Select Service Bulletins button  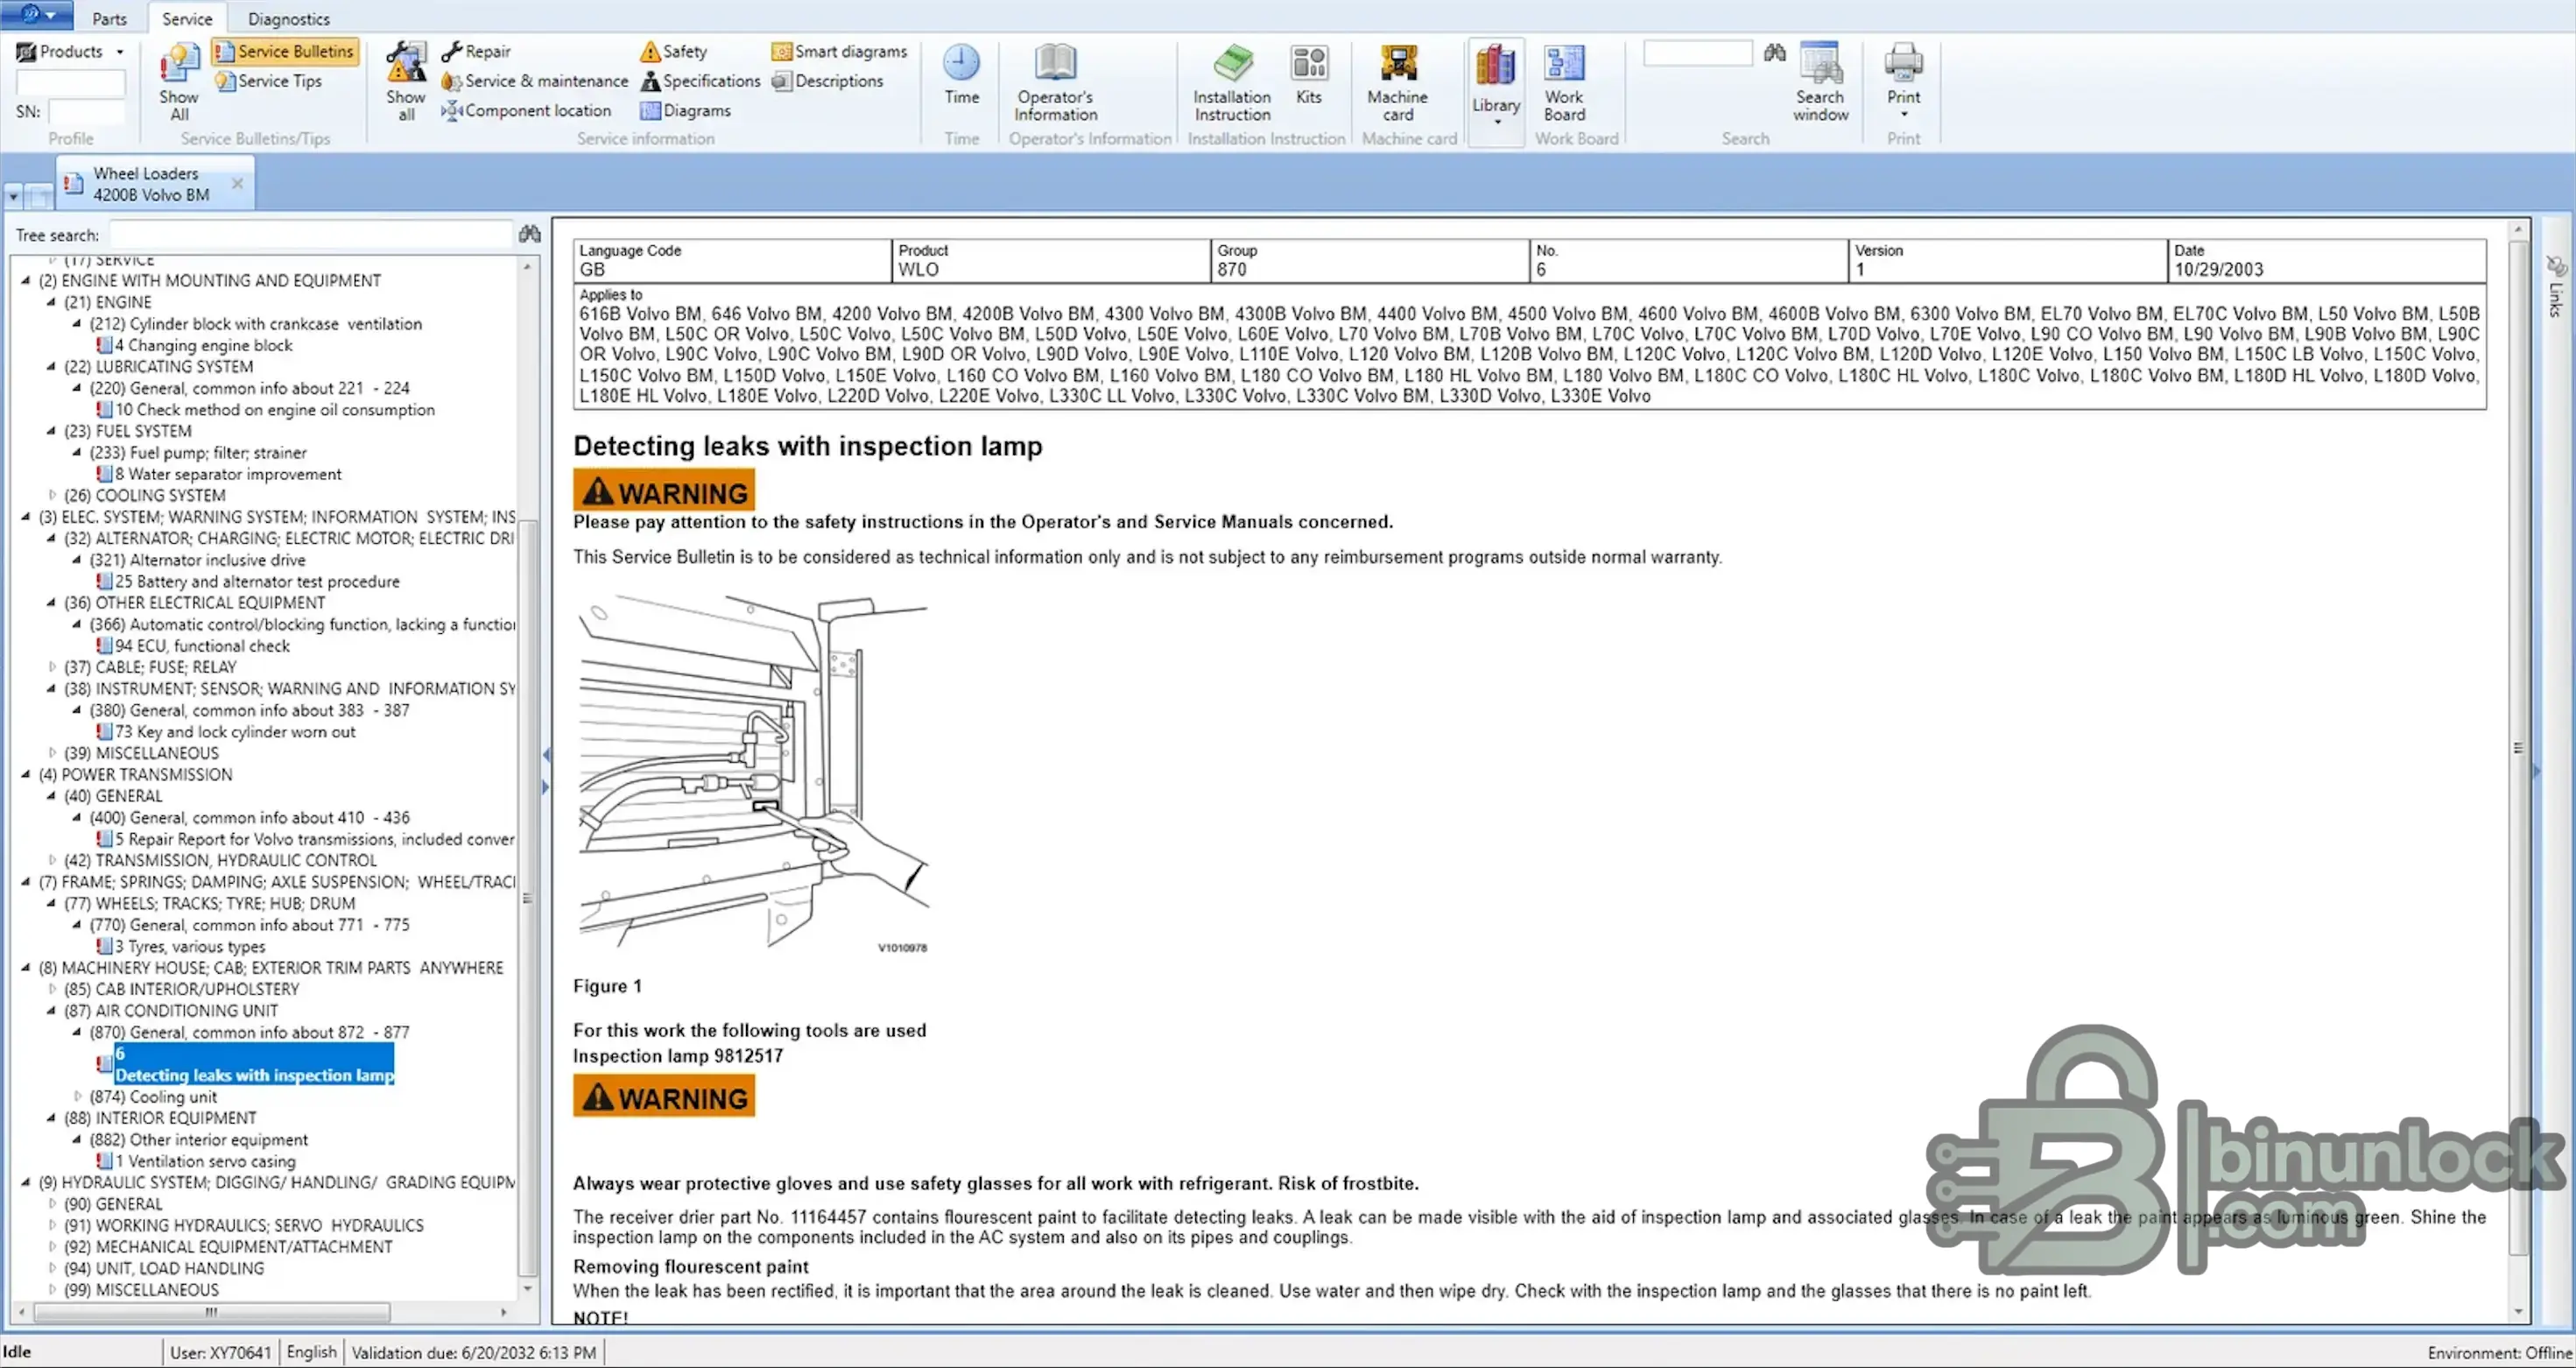285,51
